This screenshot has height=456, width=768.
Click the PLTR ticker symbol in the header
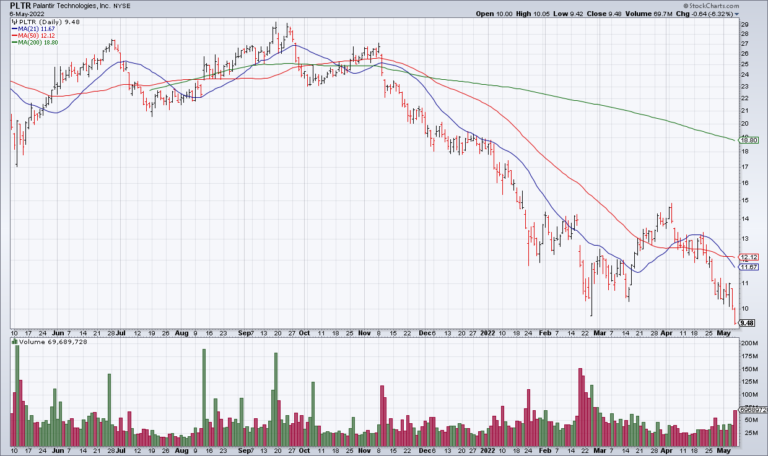pos(20,6)
